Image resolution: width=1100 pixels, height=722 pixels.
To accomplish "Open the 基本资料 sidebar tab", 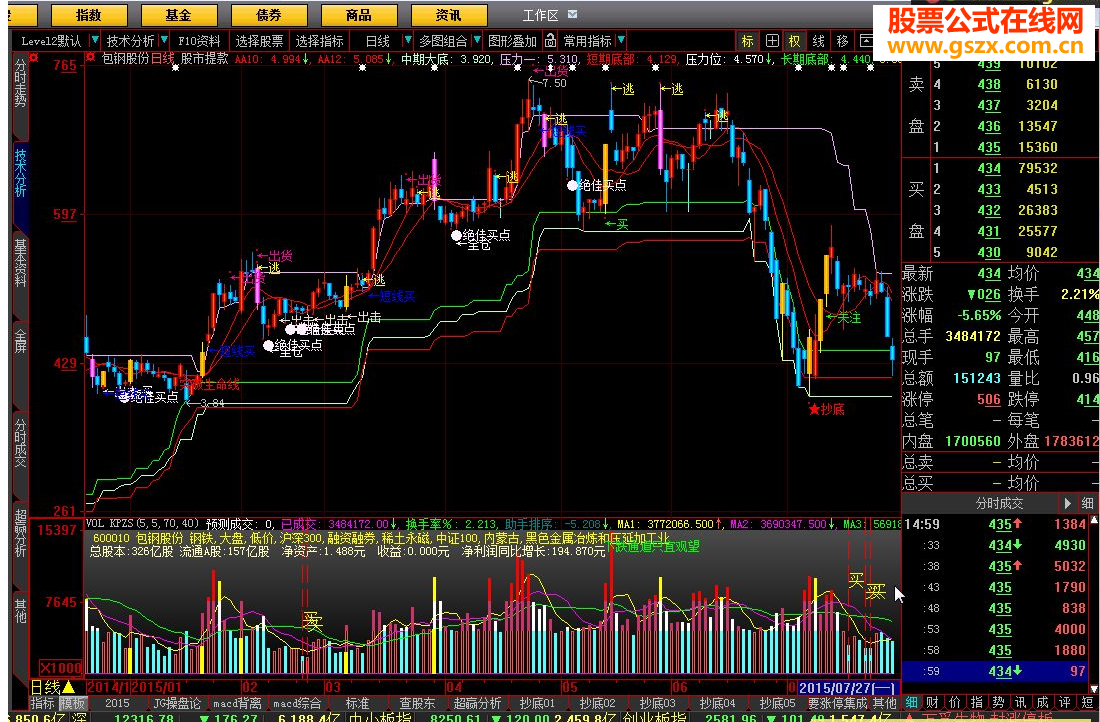I will tap(20, 264).
